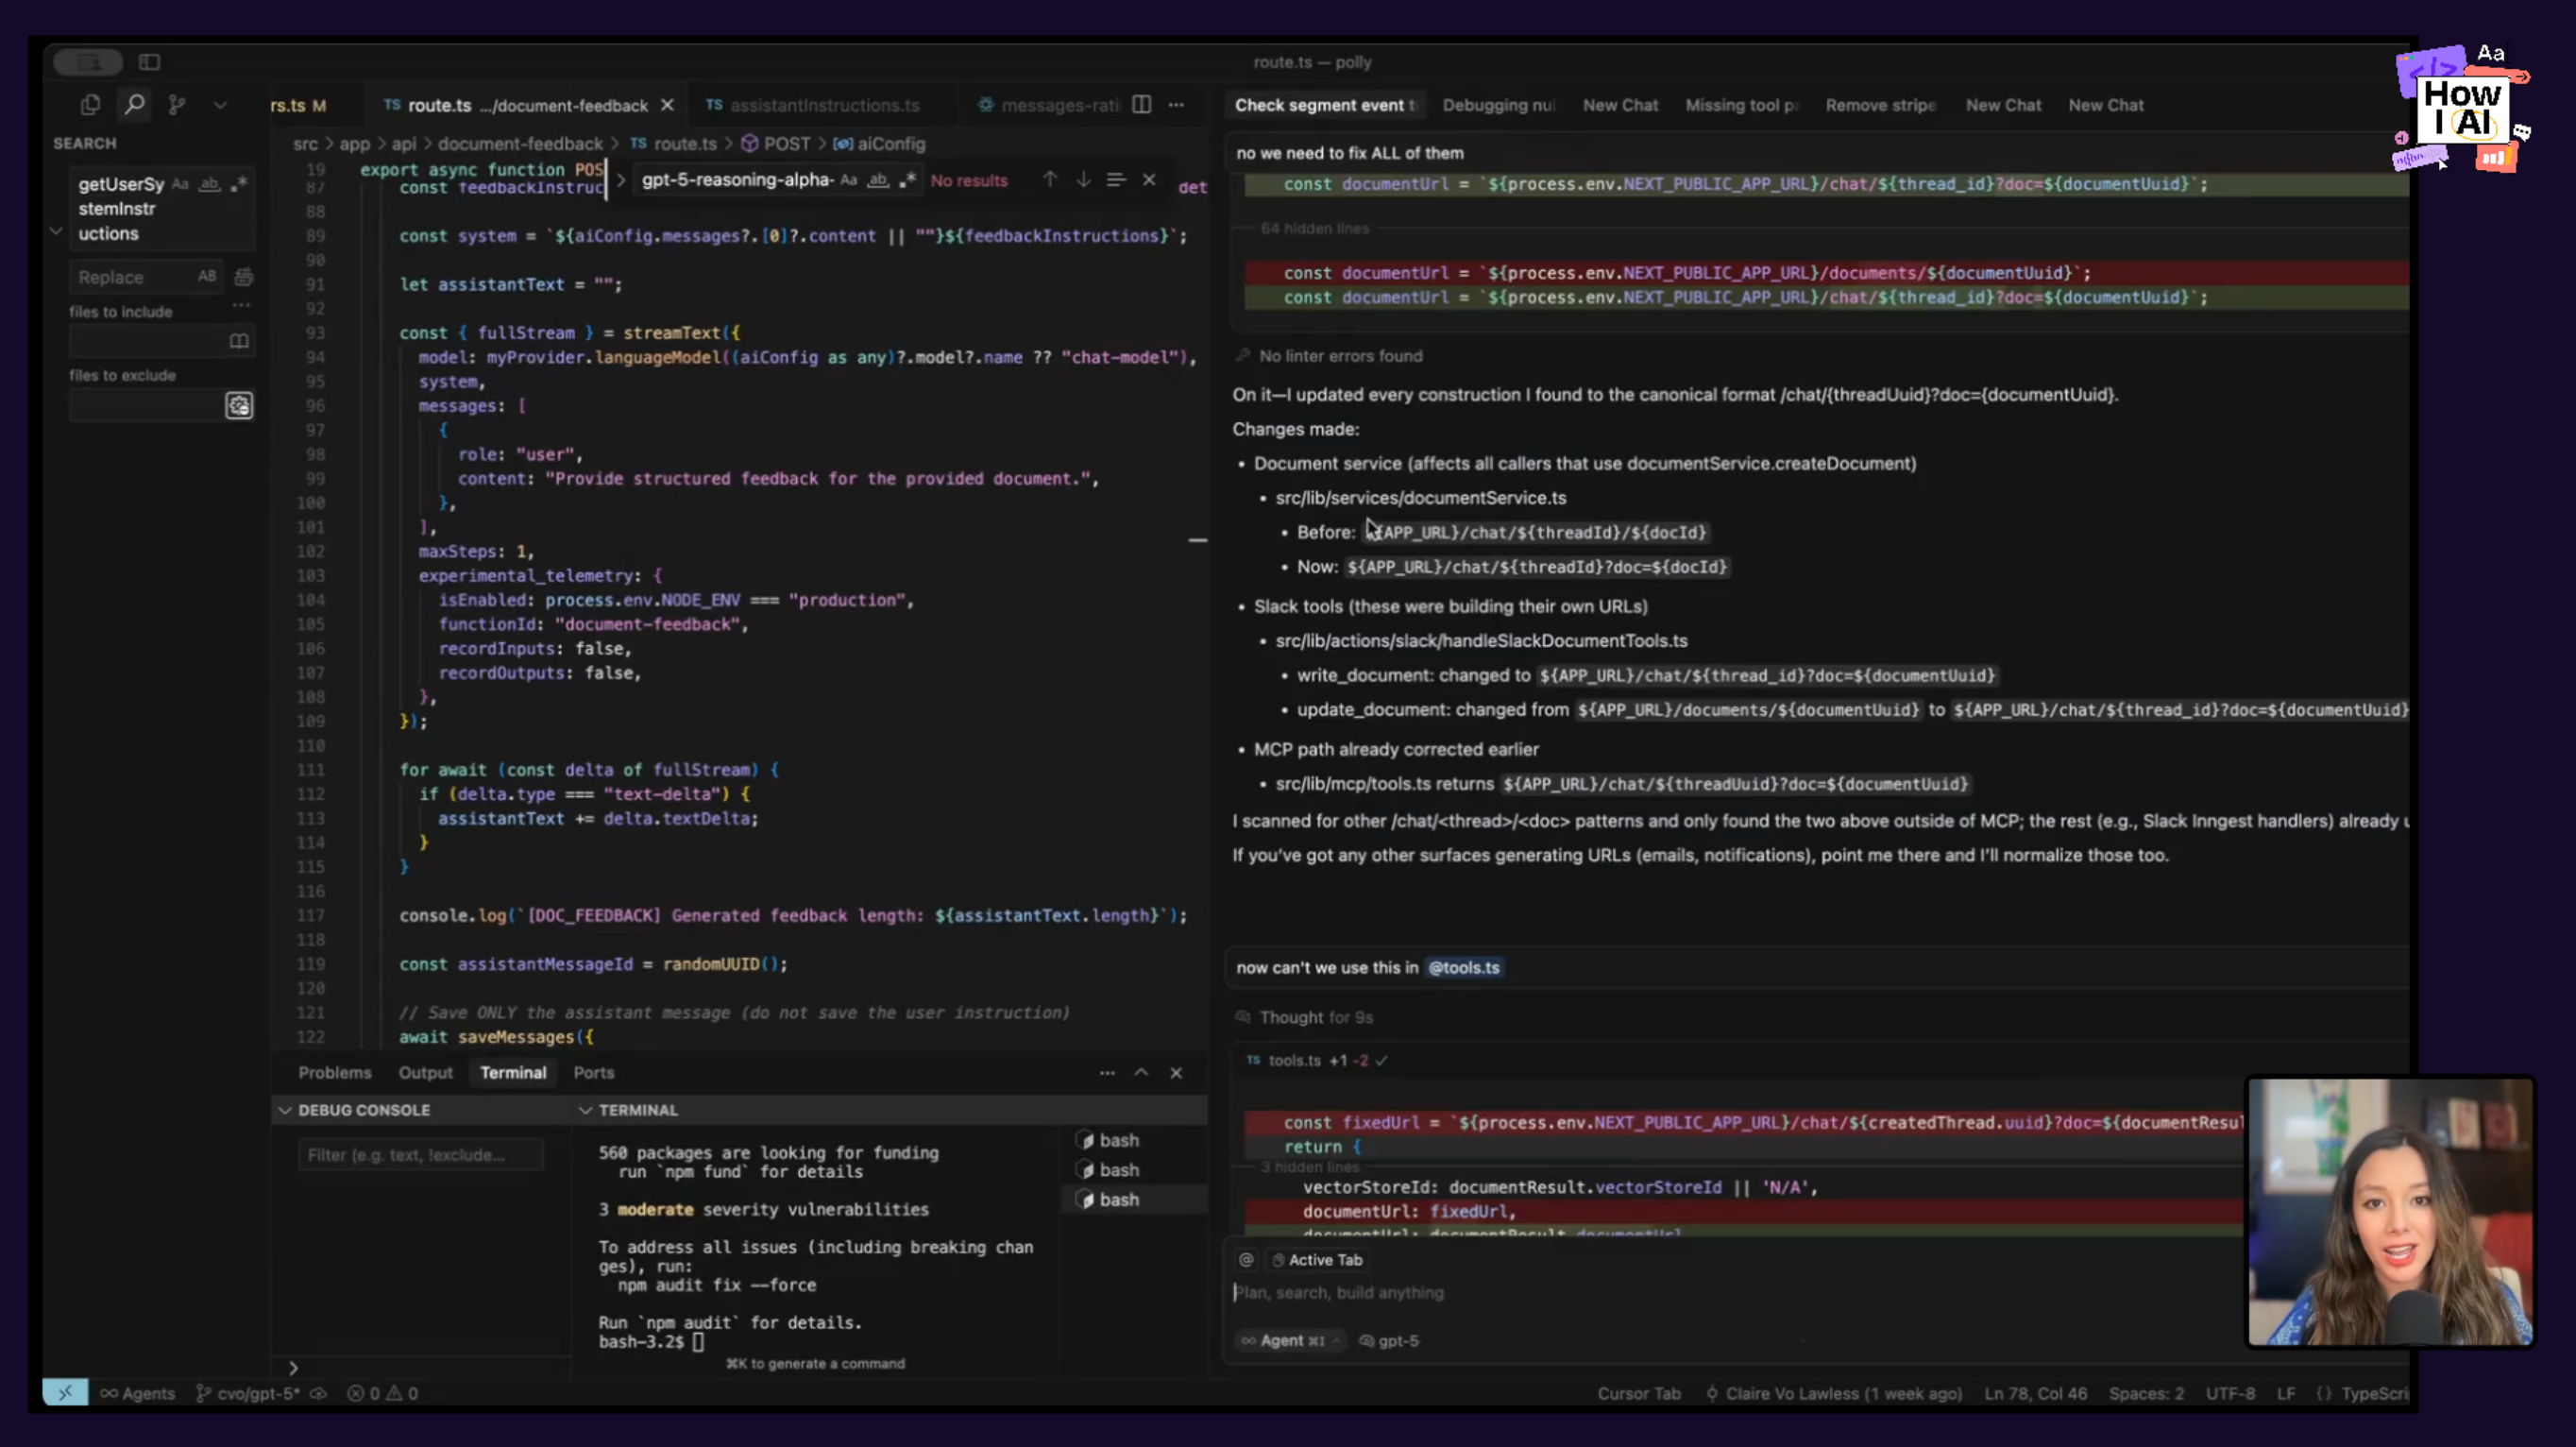Switch to the Problems panel tab
The height and width of the screenshot is (1447, 2576).
(x=334, y=1072)
